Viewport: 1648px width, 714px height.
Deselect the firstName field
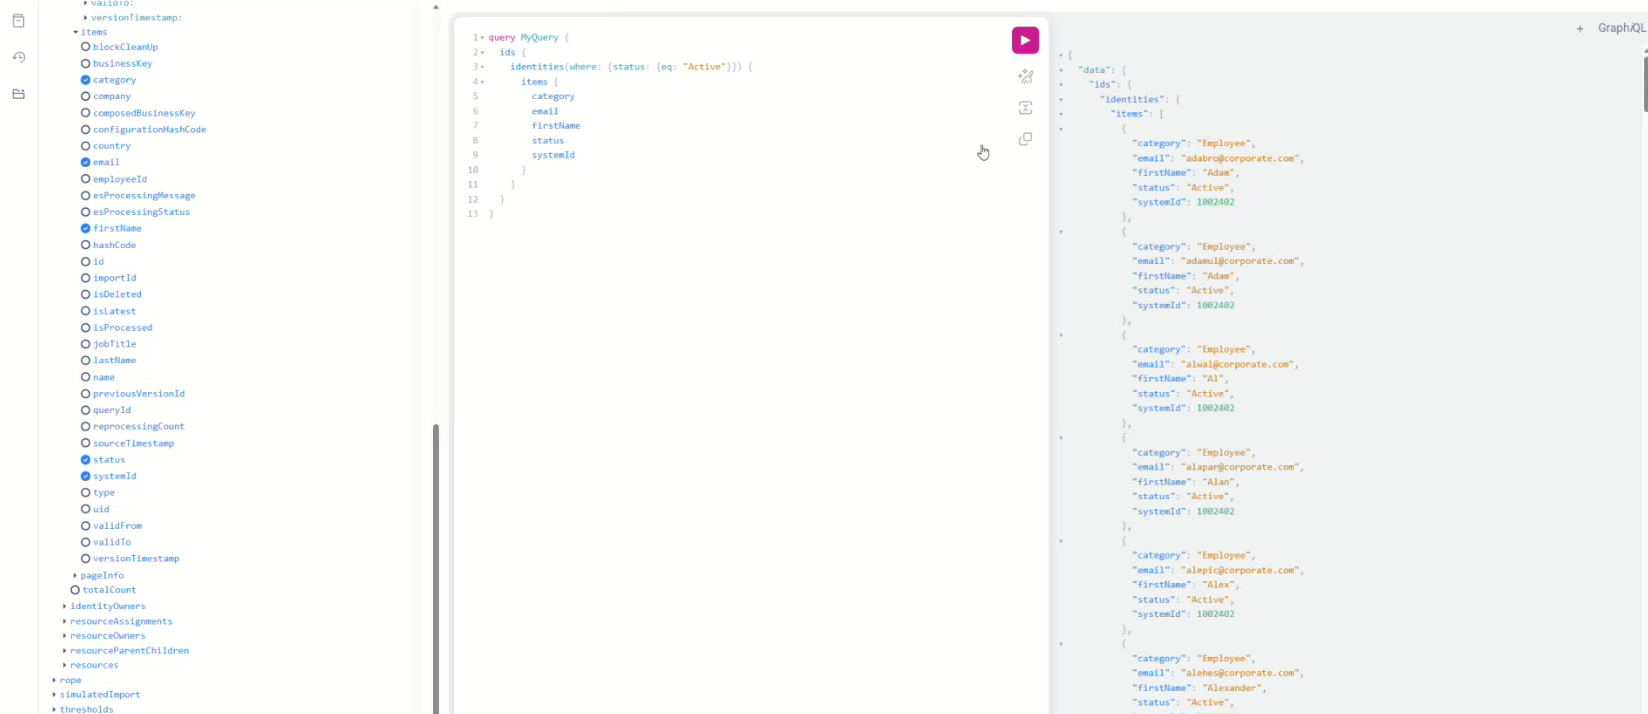click(85, 228)
